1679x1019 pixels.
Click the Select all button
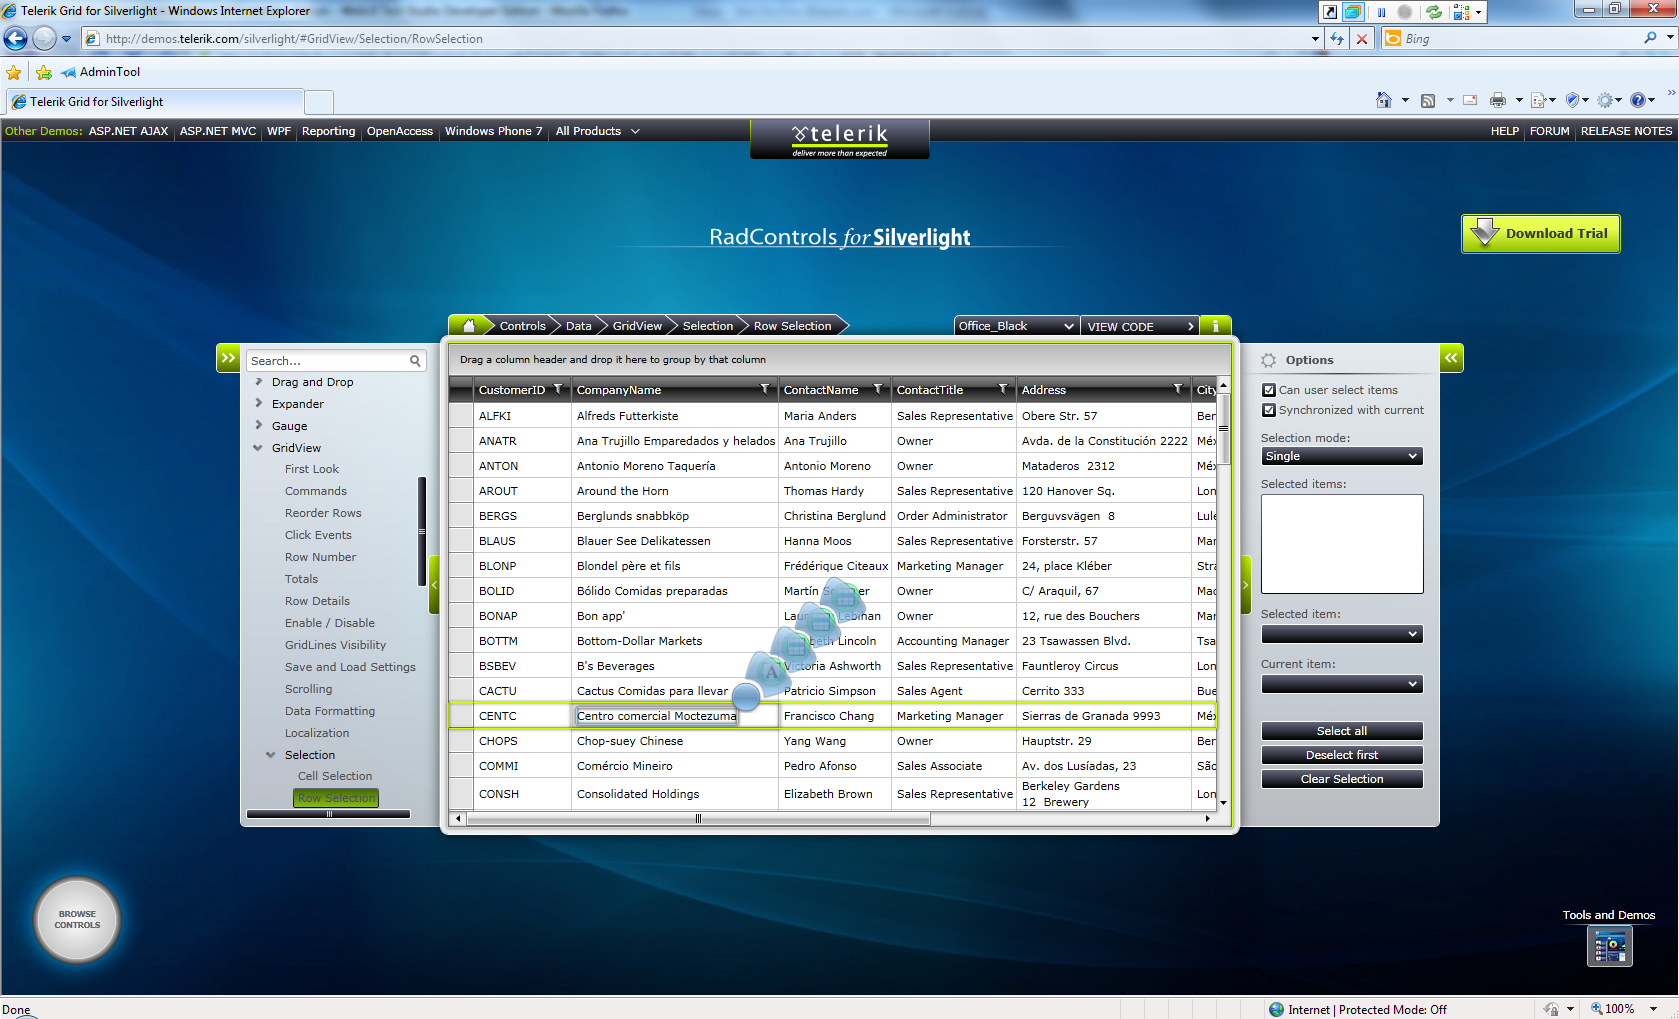(x=1341, y=731)
